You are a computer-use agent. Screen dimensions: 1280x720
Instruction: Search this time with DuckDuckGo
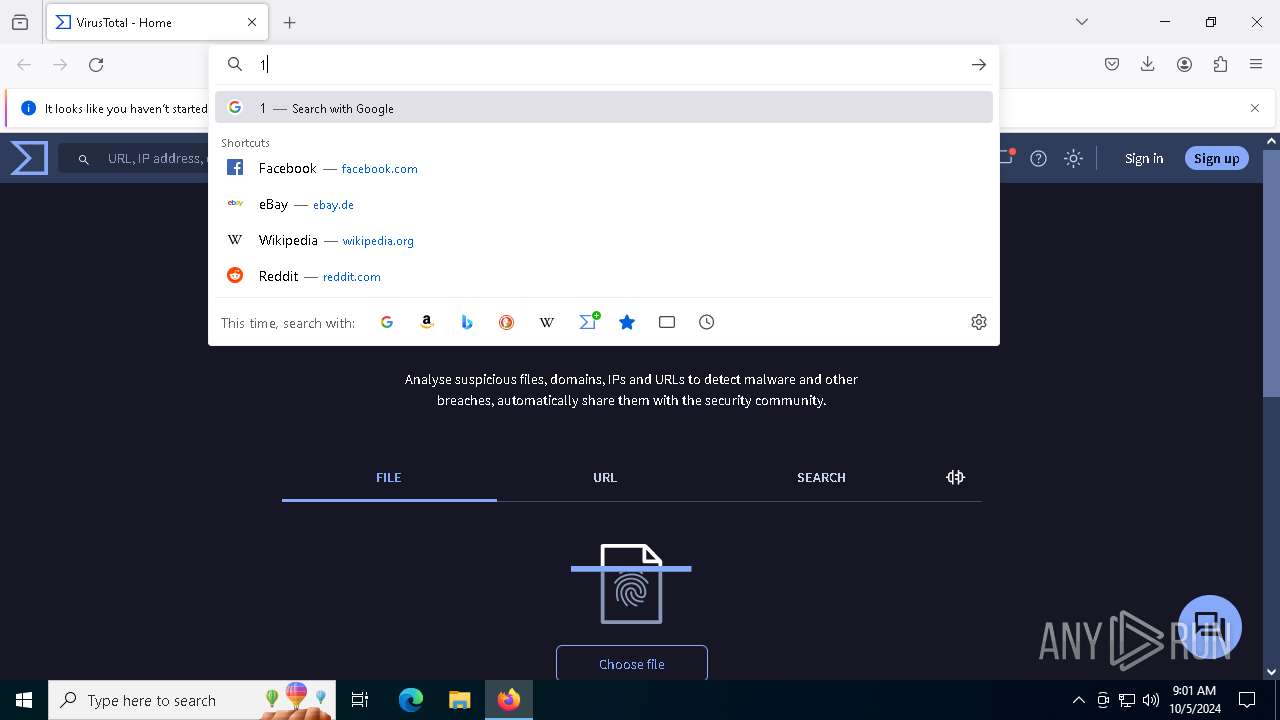point(507,322)
